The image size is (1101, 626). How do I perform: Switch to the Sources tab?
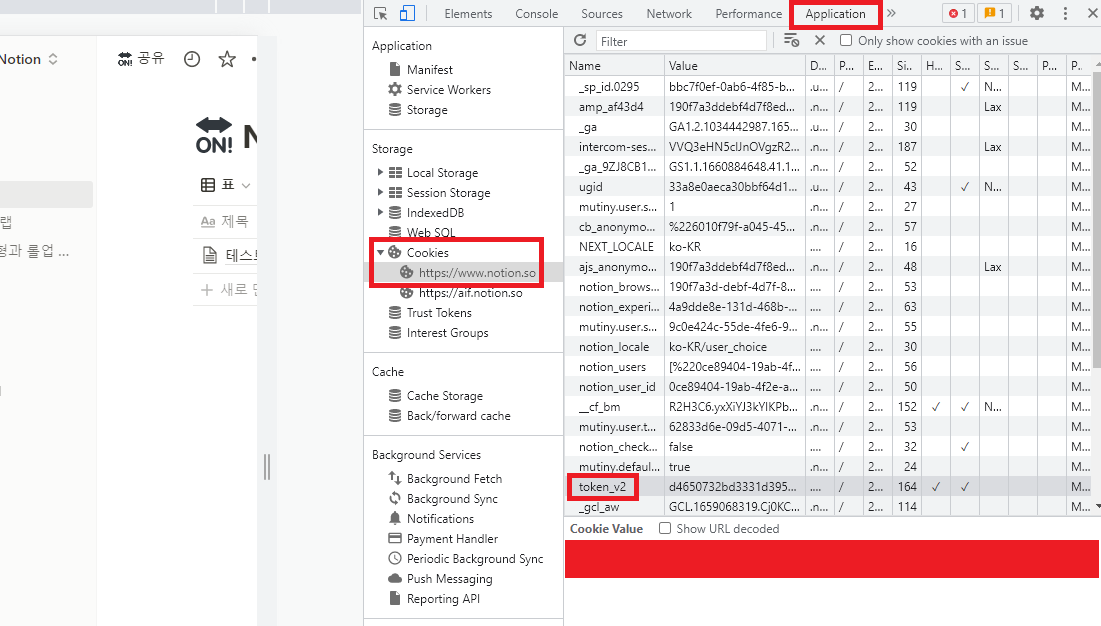tap(602, 13)
